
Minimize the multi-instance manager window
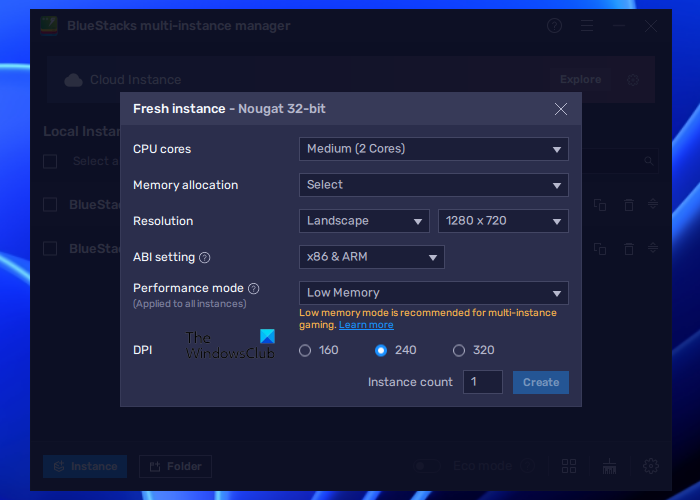[619, 26]
